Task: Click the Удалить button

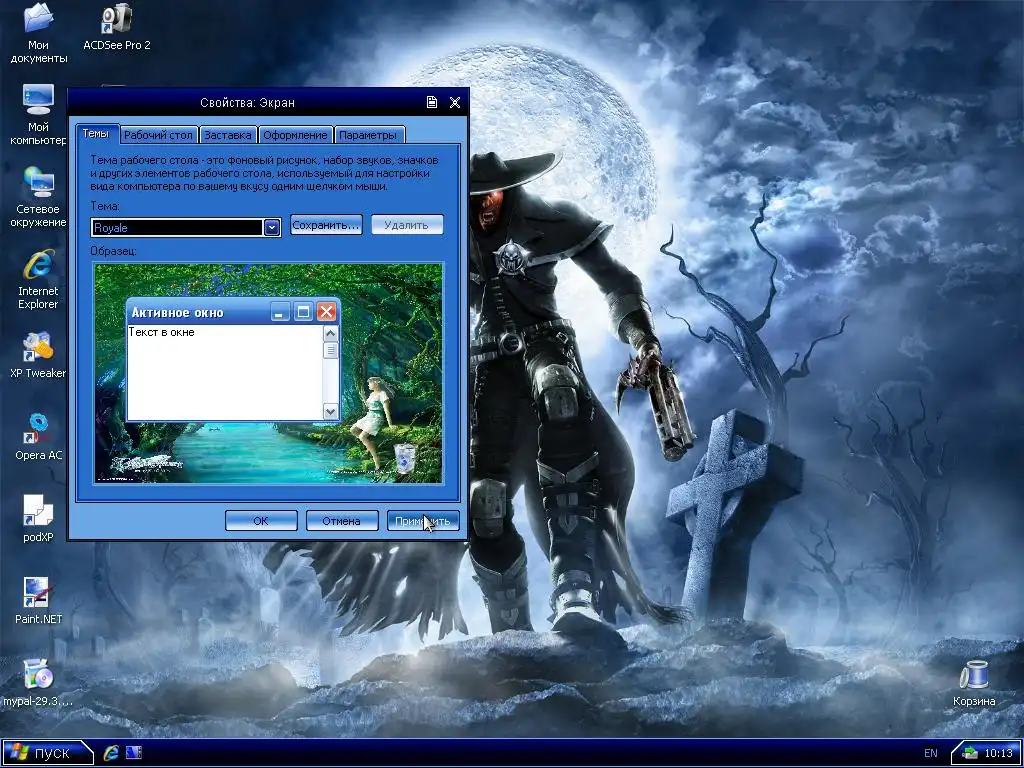Action: click(x=408, y=225)
